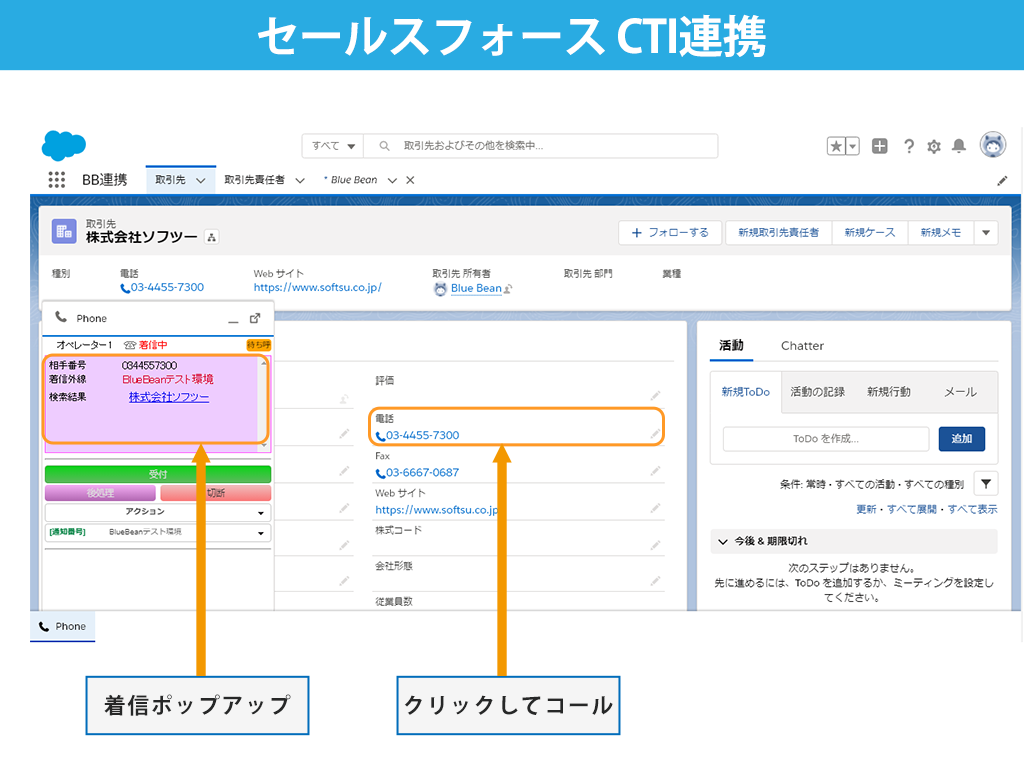Click the Favorites star icon

point(836,146)
